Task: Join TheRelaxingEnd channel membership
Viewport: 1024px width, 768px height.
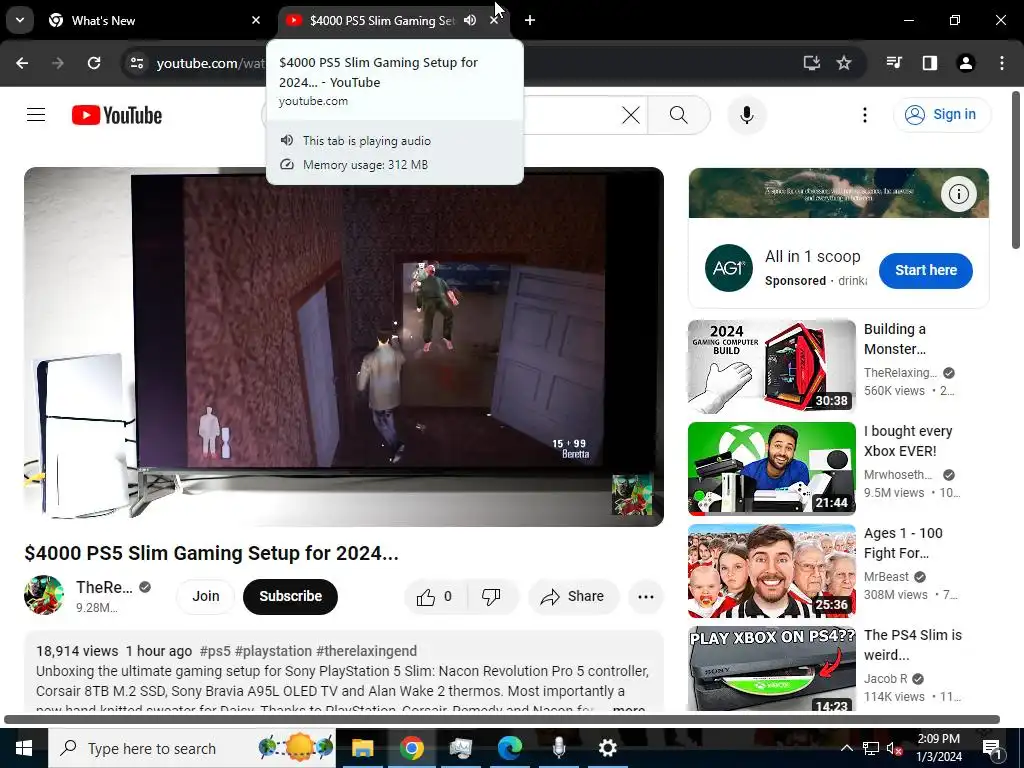Action: 205,596
